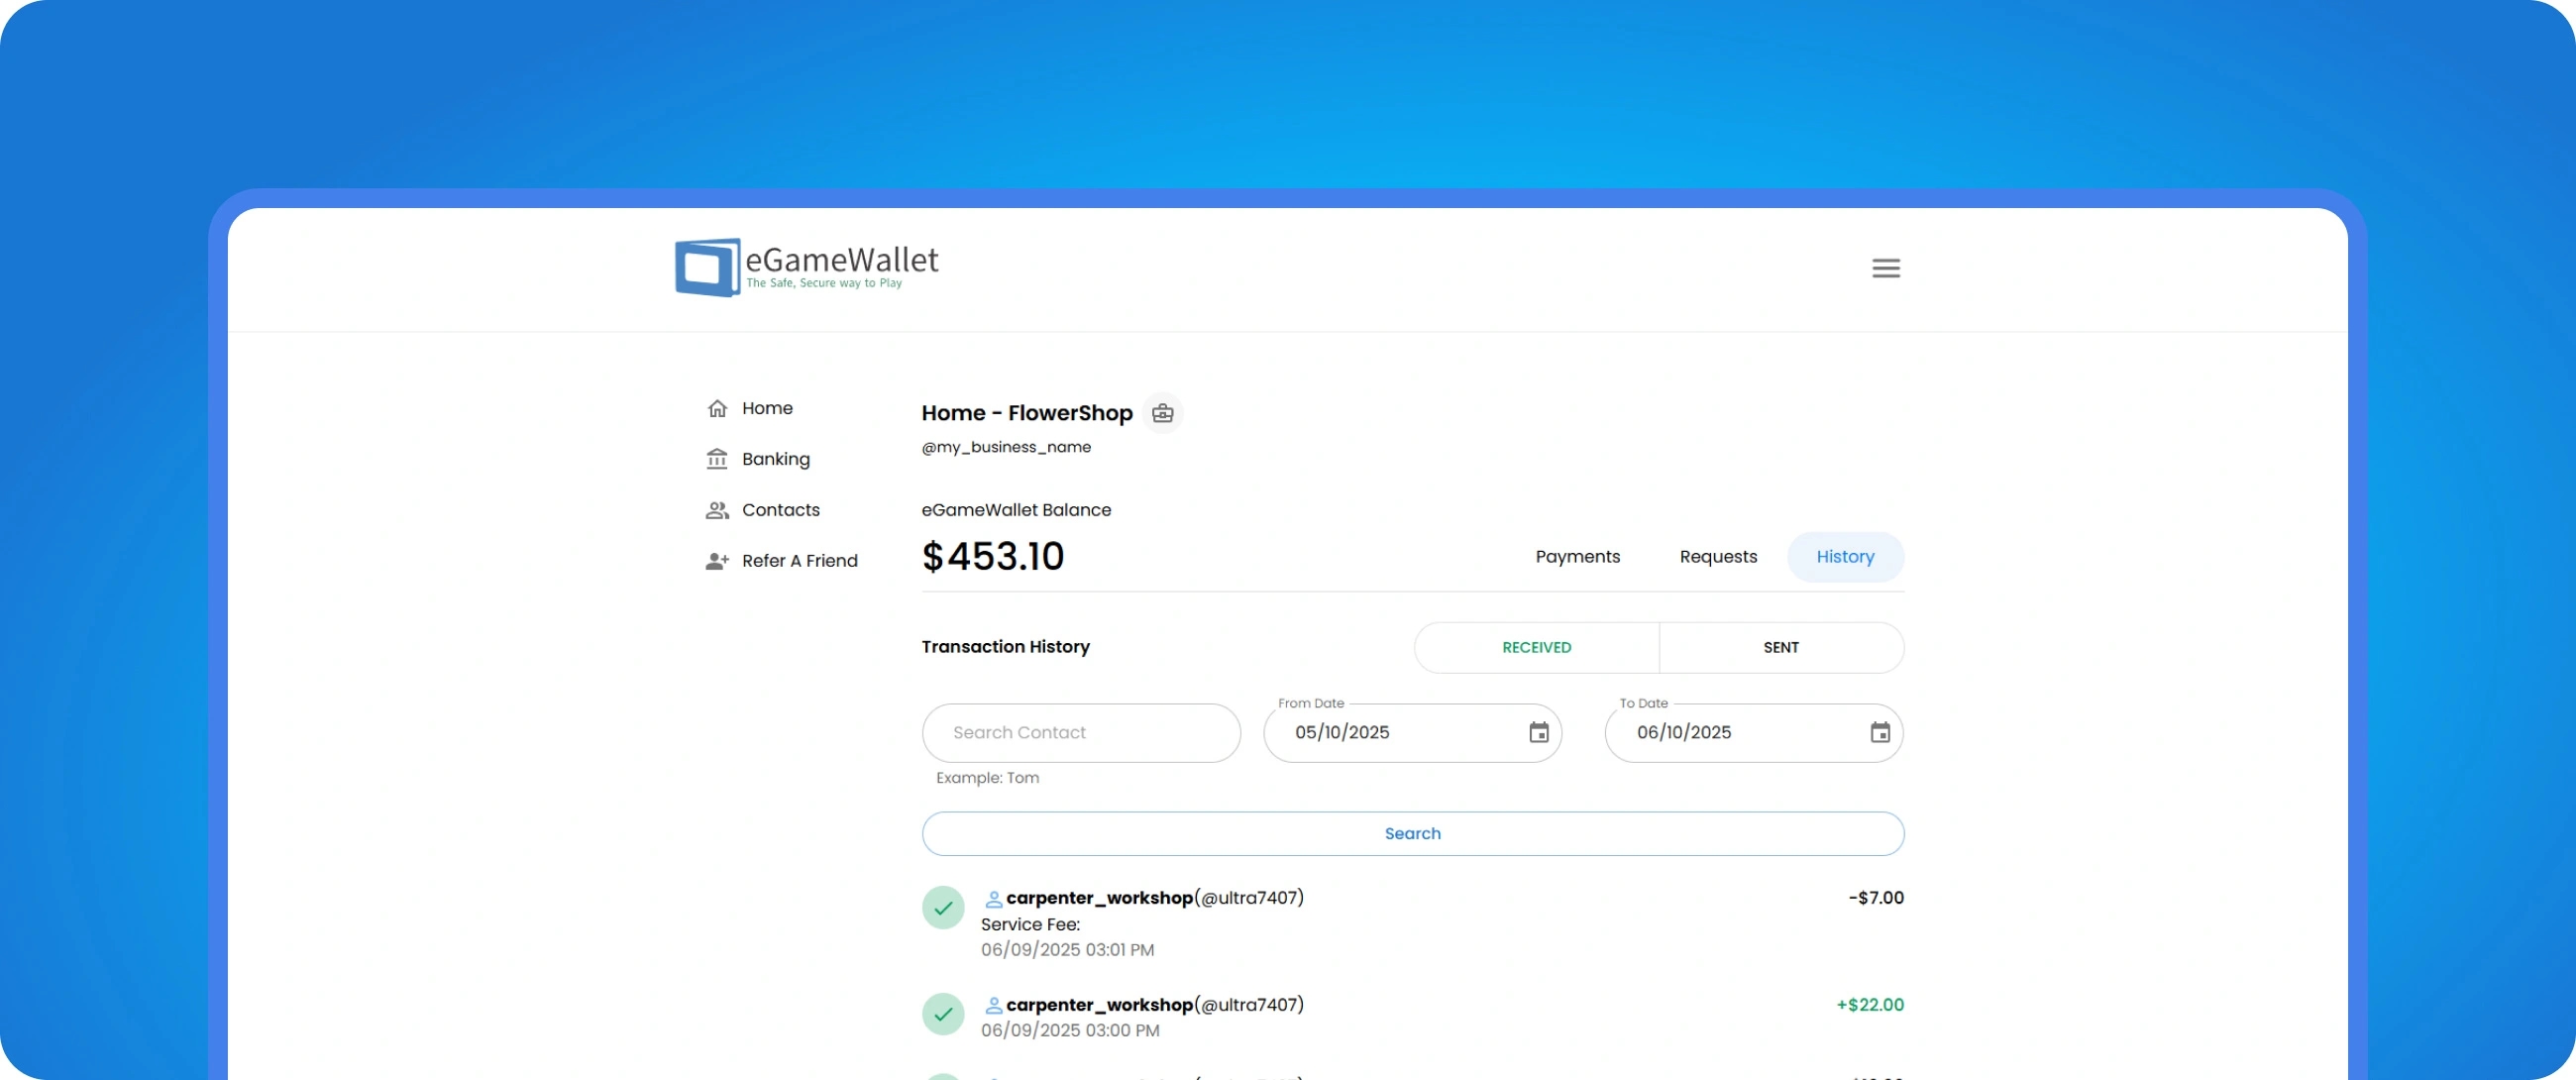Click the Example: Tom hint text
Screen dimensions: 2576x1080
987,778
